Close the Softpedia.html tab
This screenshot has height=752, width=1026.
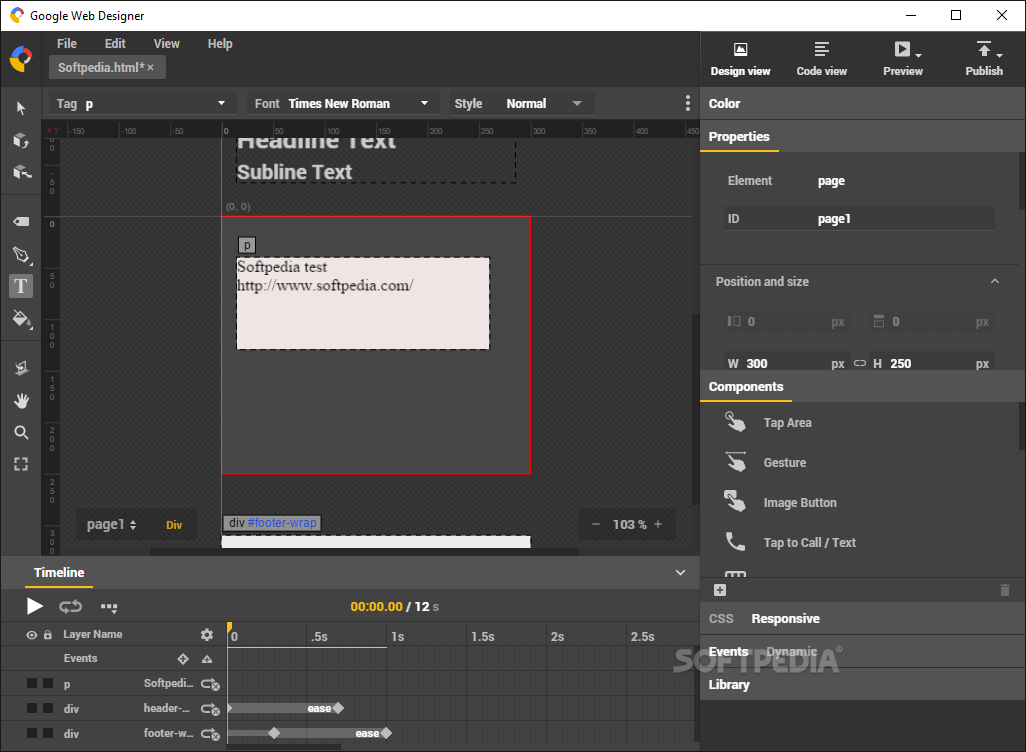click(150, 67)
